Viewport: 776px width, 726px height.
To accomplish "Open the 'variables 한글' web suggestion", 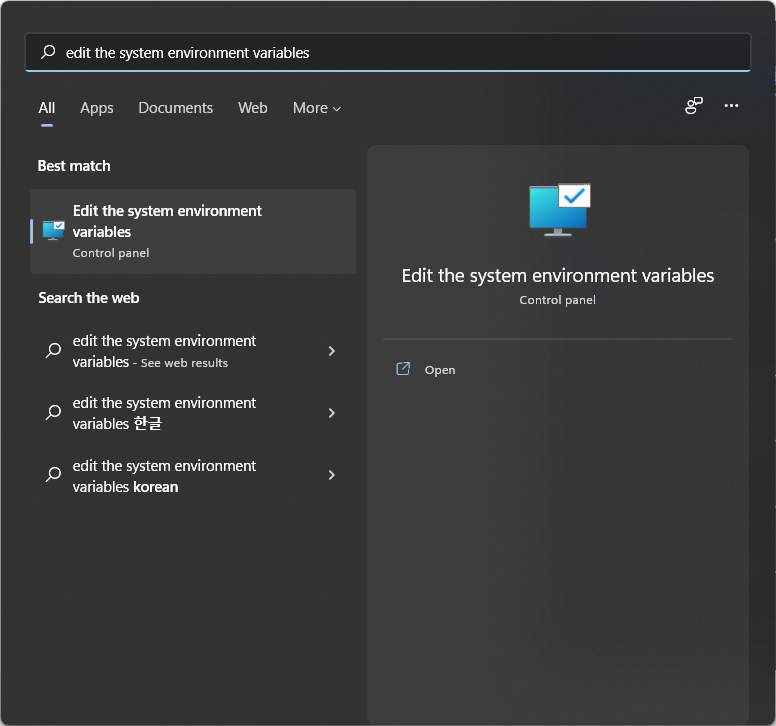I will pyautogui.click(x=193, y=413).
